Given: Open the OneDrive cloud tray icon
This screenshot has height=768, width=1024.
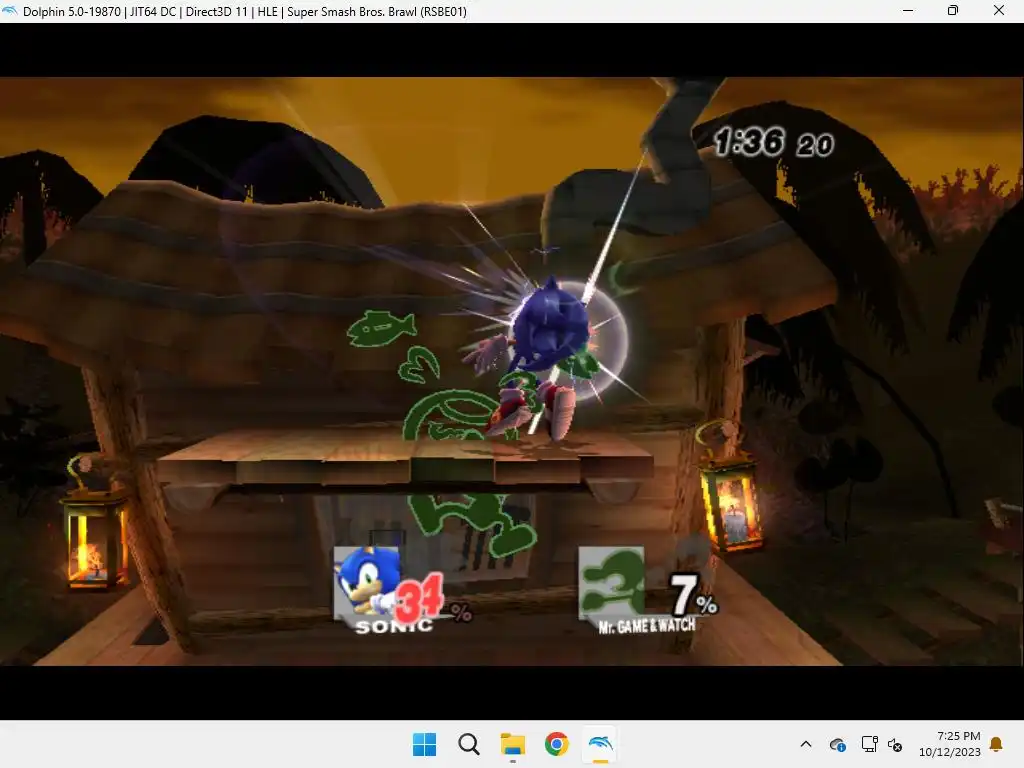Looking at the screenshot, I should [837, 744].
